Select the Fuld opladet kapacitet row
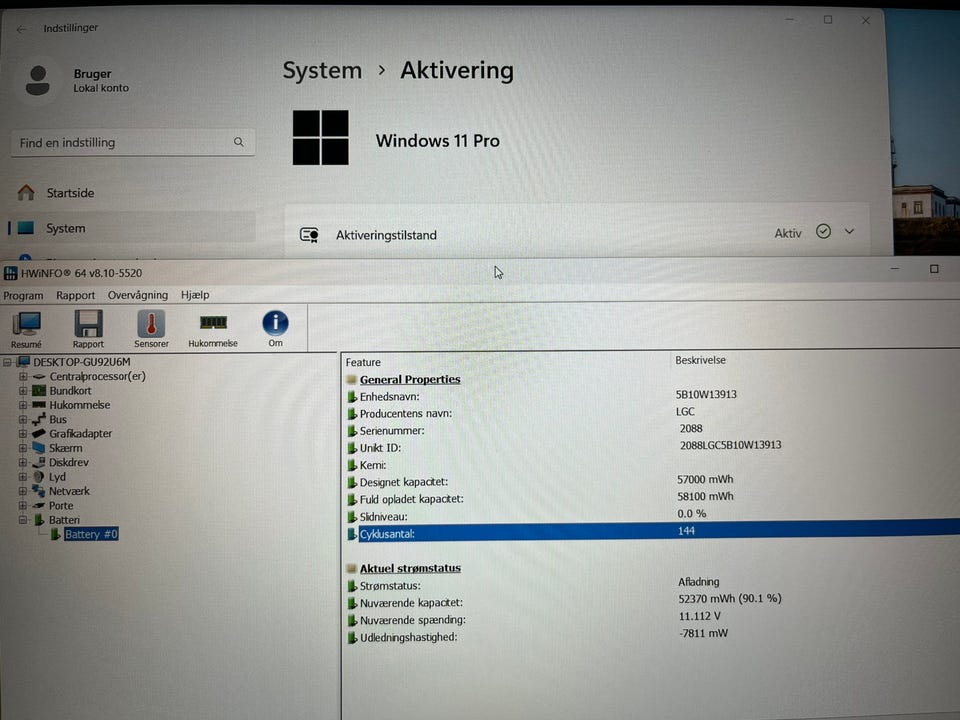This screenshot has width=960, height=720. [652, 498]
